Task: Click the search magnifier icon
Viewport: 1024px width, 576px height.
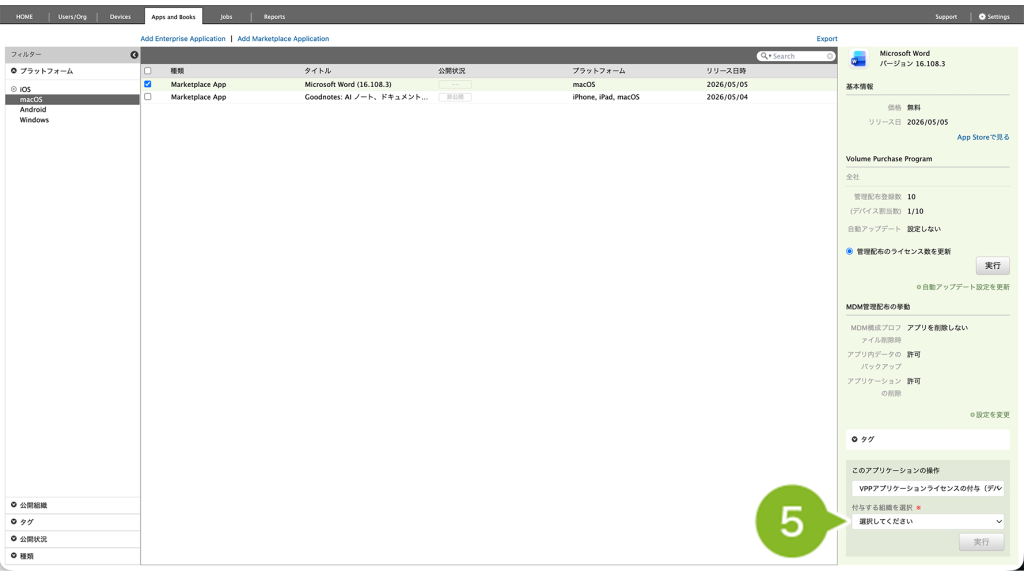Action: [764, 56]
